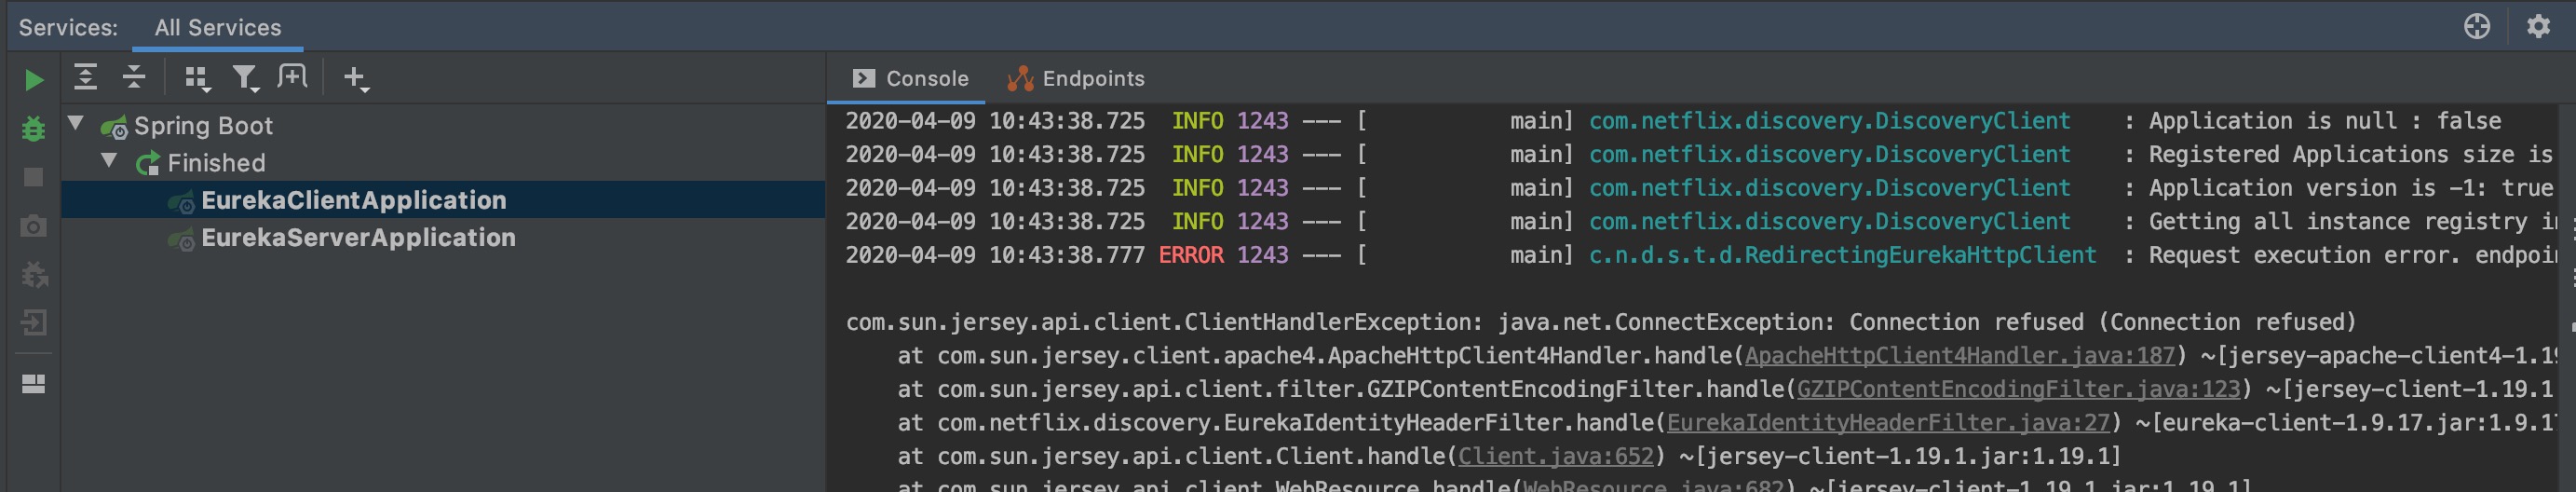This screenshot has width=2576, height=492.
Task: Click the Open in New Tab icon
Action: tap(292, 77)
